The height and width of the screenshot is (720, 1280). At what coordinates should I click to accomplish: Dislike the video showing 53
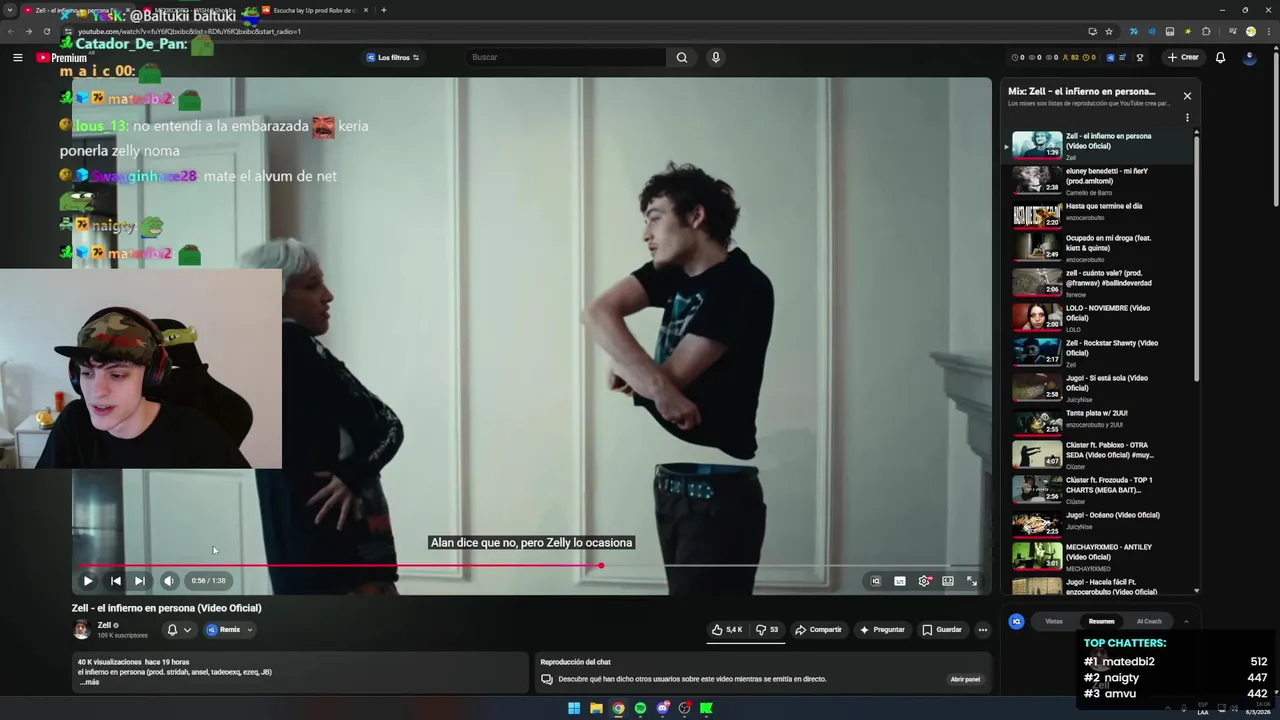pyautogui.click(x=766, y=630)
